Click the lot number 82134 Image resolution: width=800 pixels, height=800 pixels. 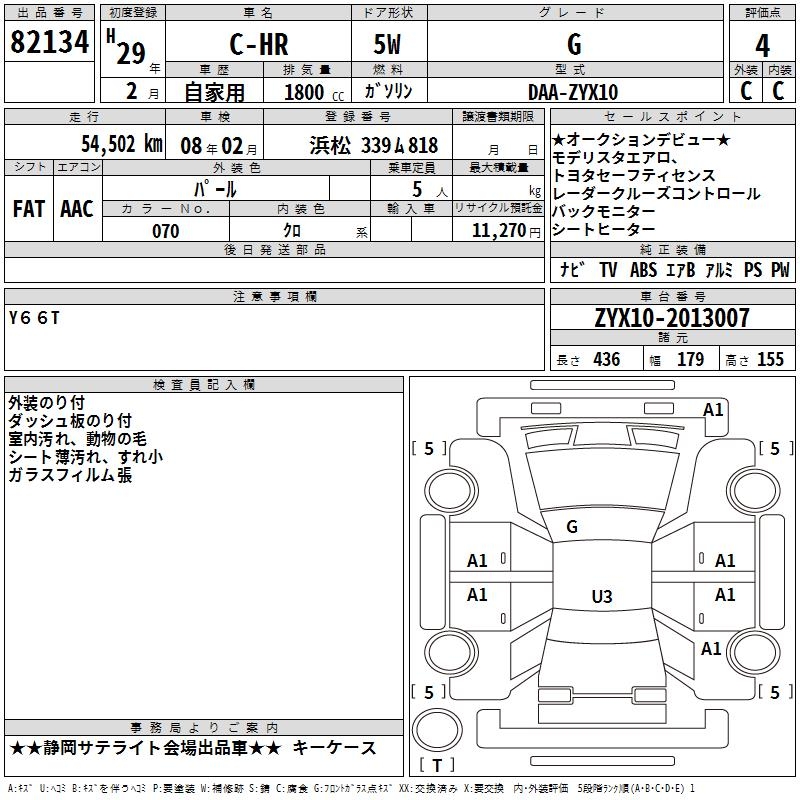point(49,42)
